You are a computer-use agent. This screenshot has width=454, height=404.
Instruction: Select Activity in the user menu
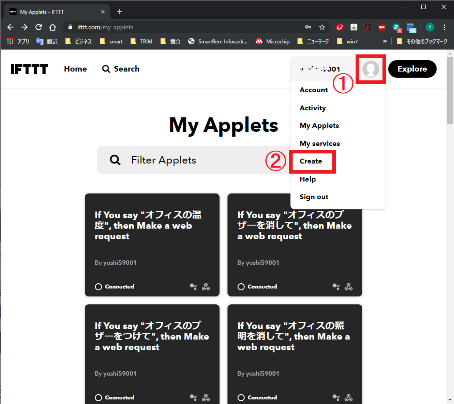tap(313, 108)
